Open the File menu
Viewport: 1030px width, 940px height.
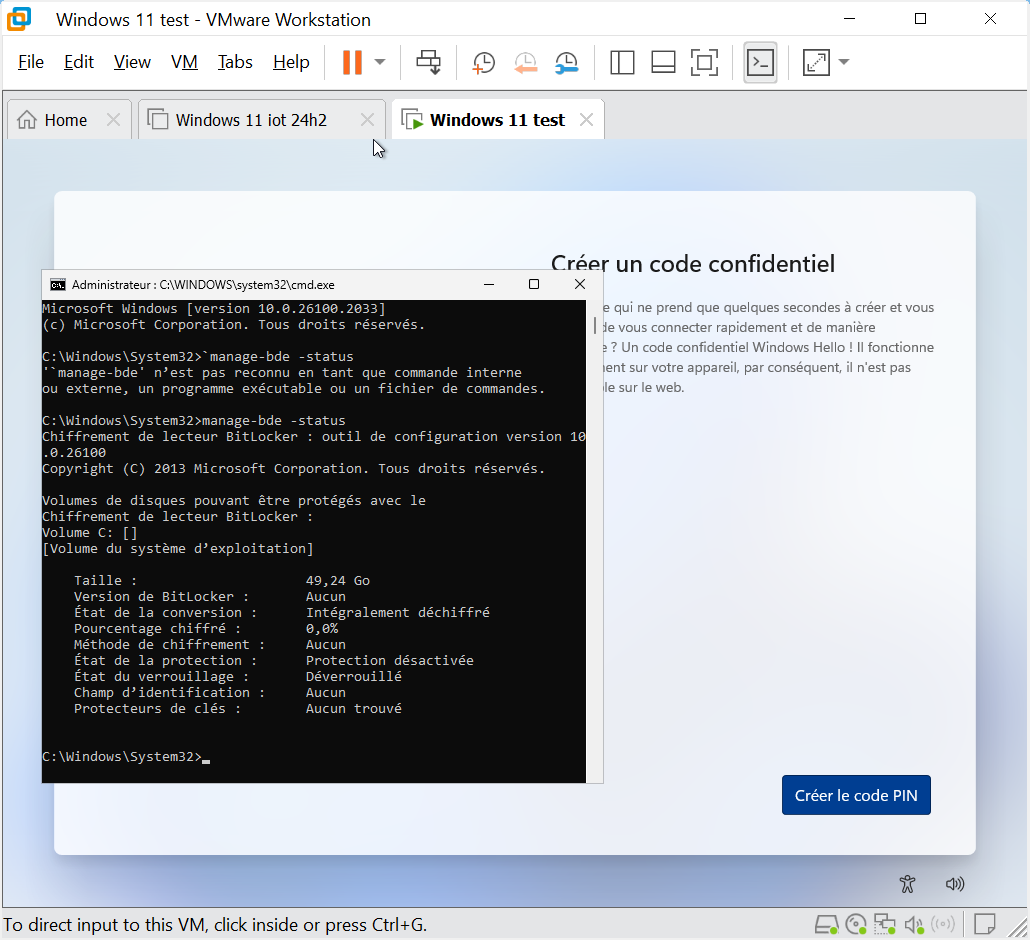tap(31, 62)
